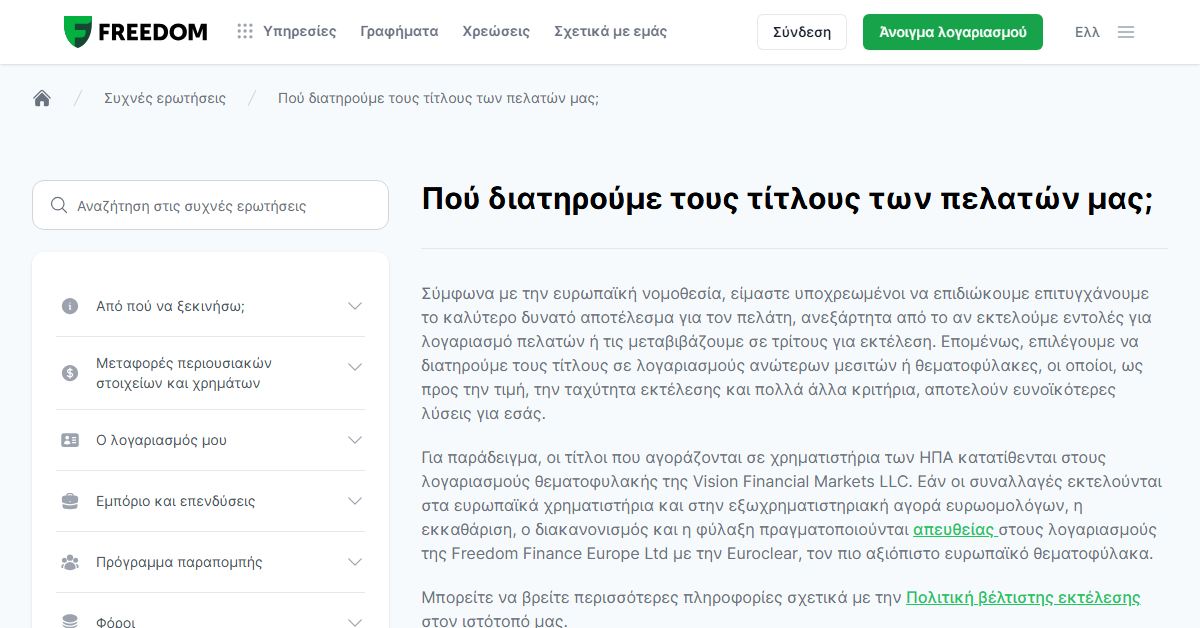Click the Freedom shield logo
1200x628 pixels.
(77, 32)
